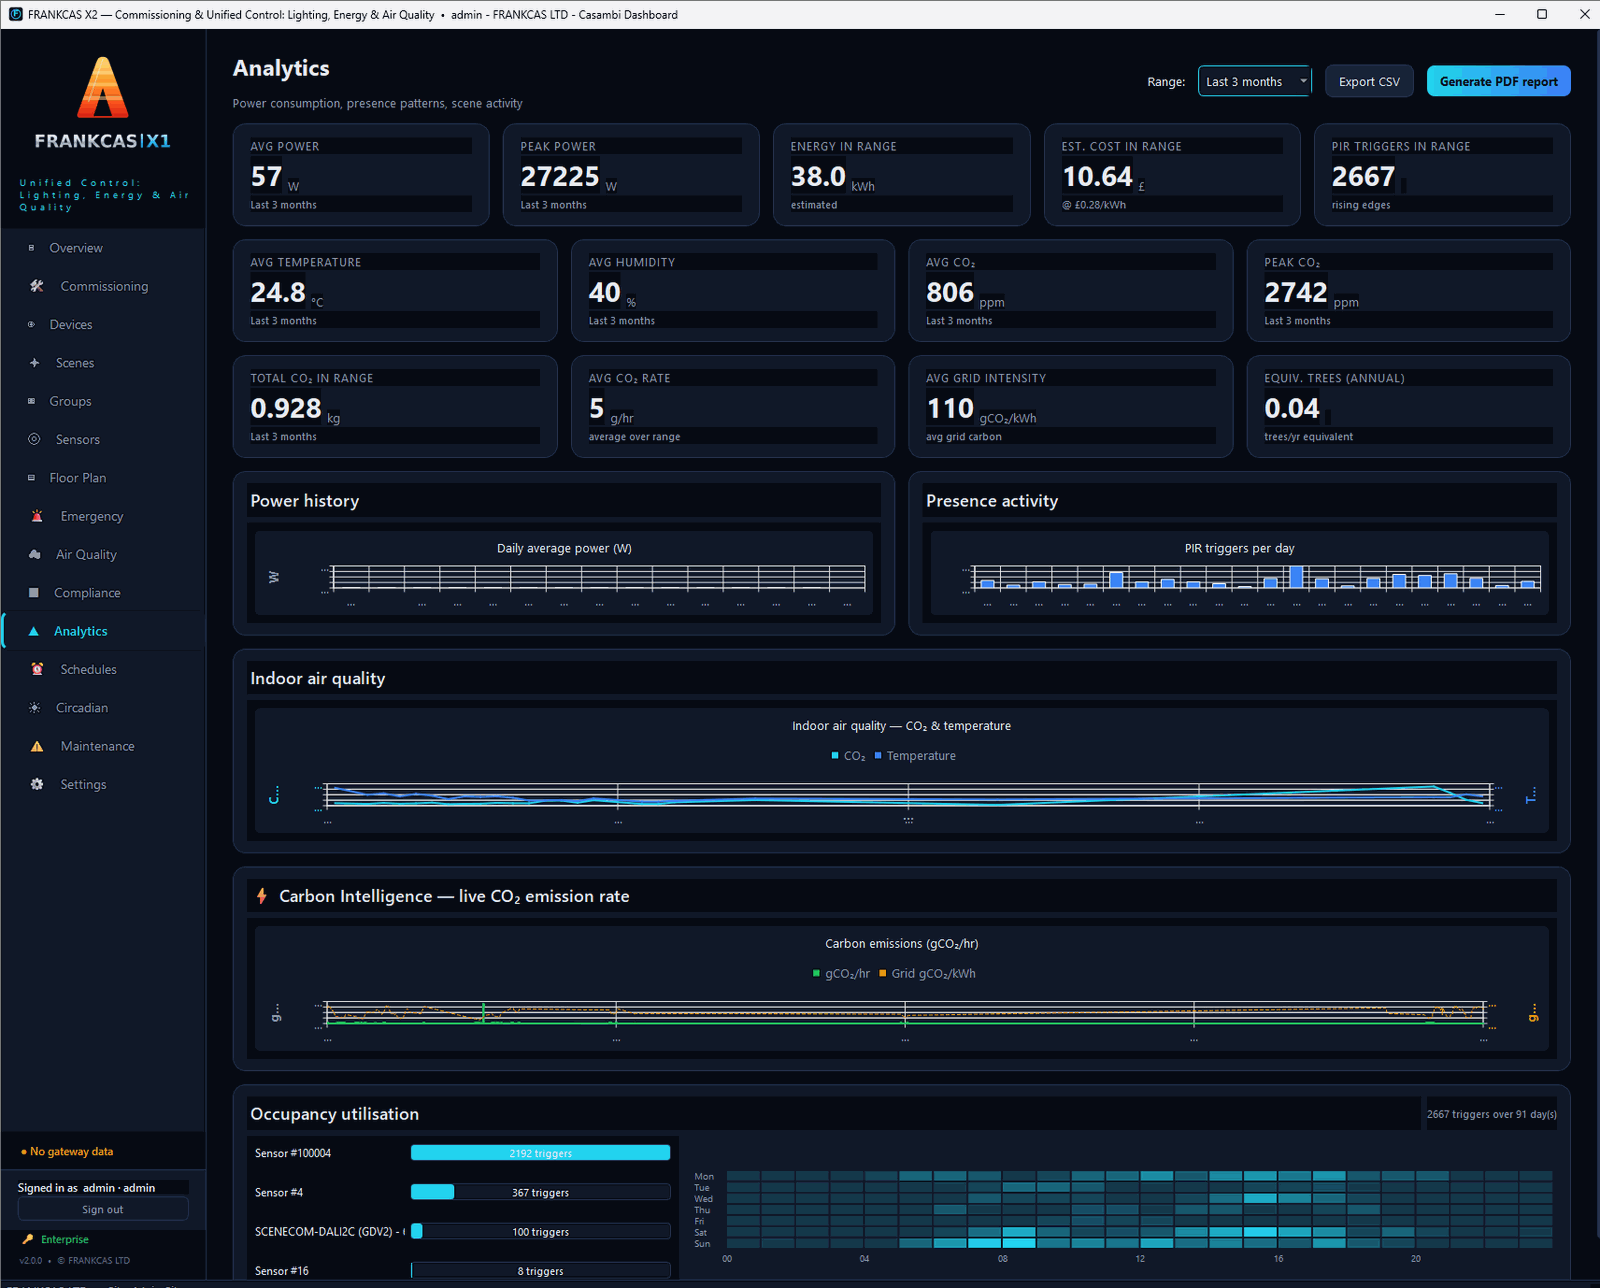Viewport: 1600px width, 1288px height.
Task: Click the Analytics triangle icon
Action: (33, 632)
